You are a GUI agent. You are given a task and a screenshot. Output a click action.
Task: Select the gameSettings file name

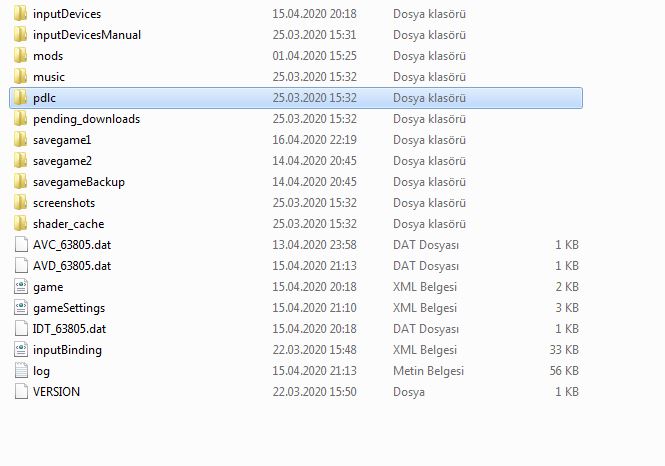click(x=69, y=308)
